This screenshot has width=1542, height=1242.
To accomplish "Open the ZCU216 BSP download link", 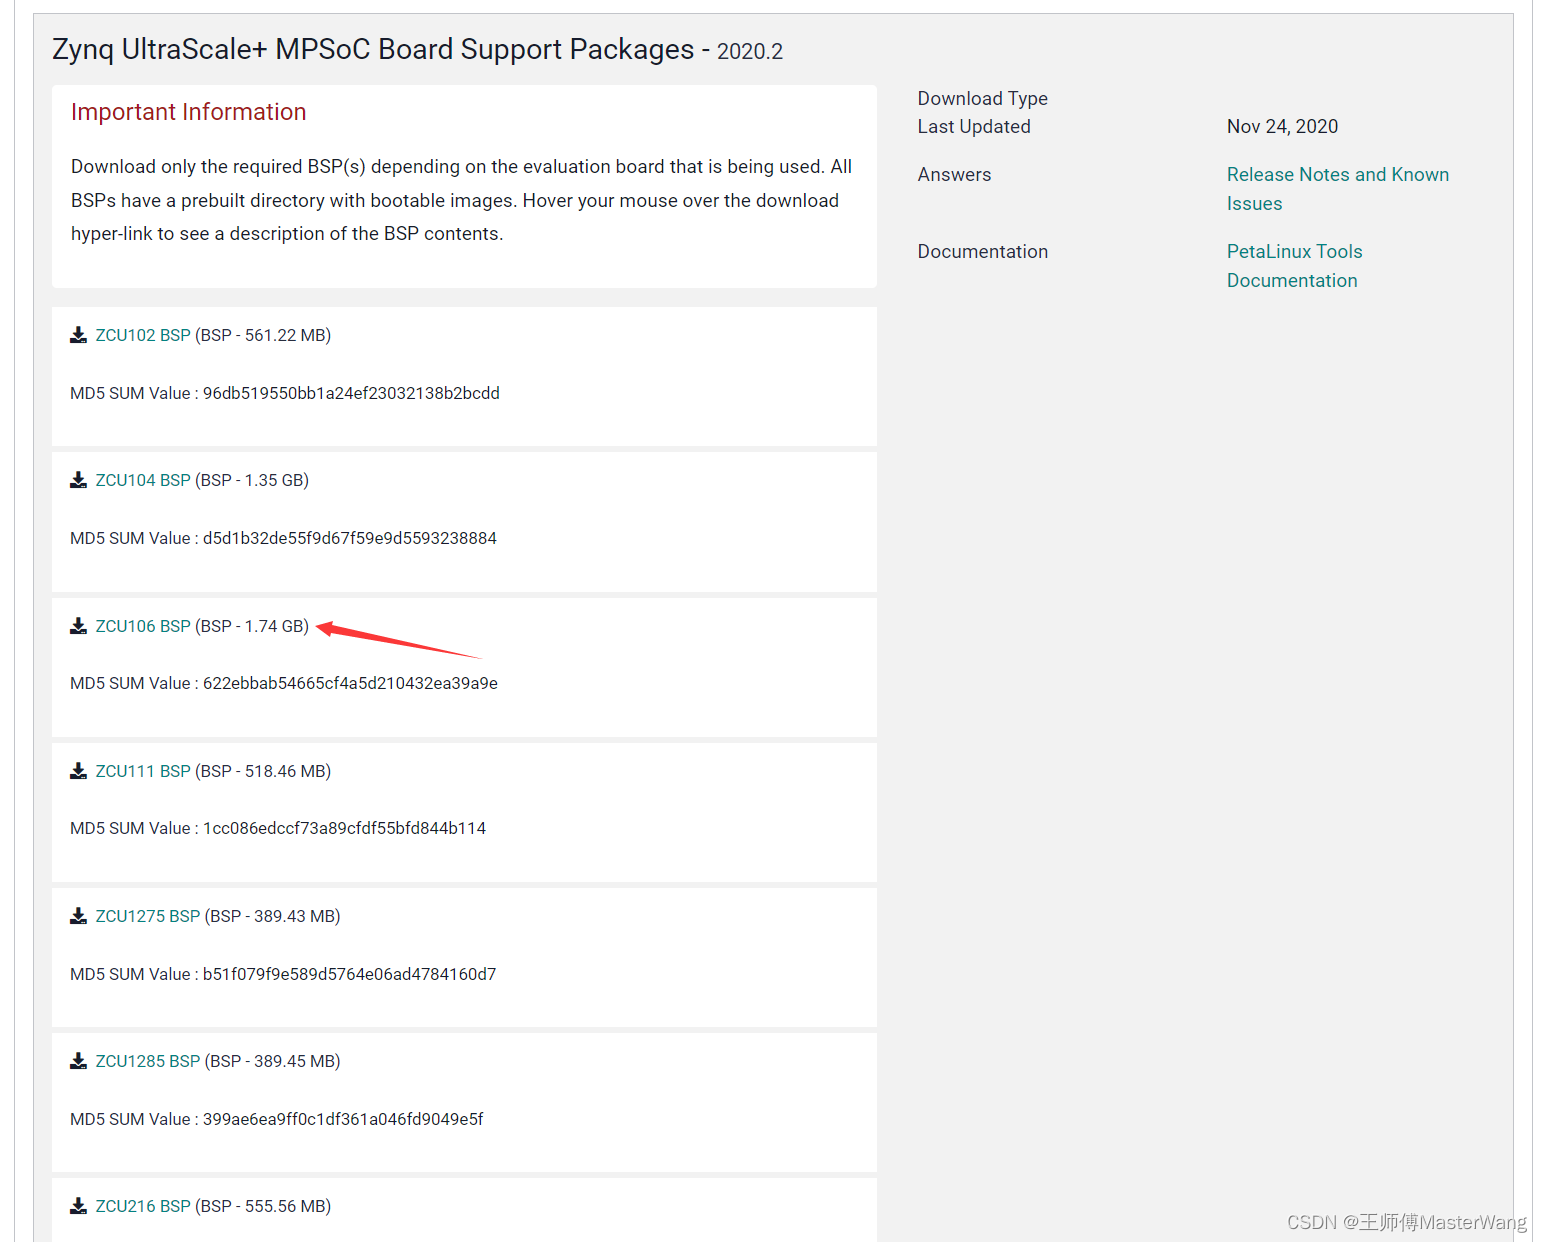I will pos(143,1206).
